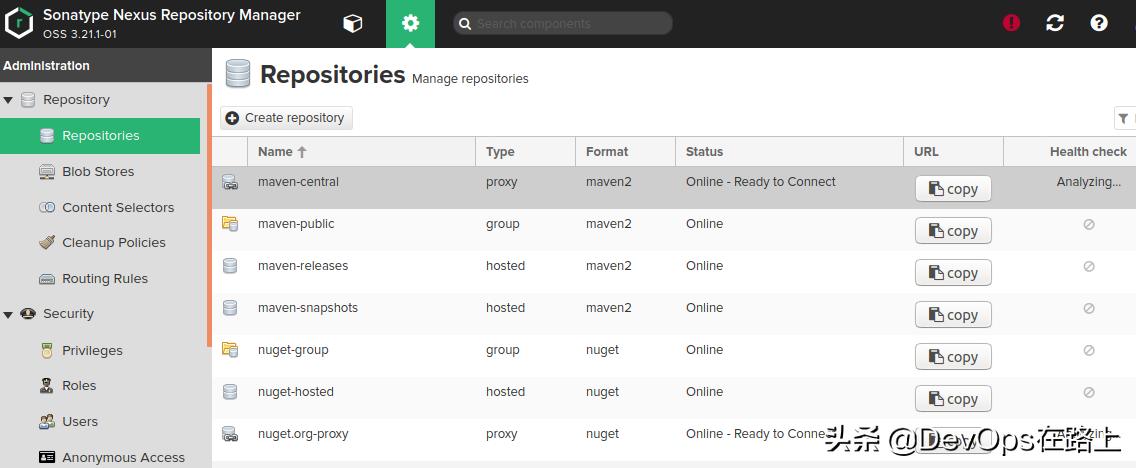
Task: Click the Type column header
Action: 525,151
